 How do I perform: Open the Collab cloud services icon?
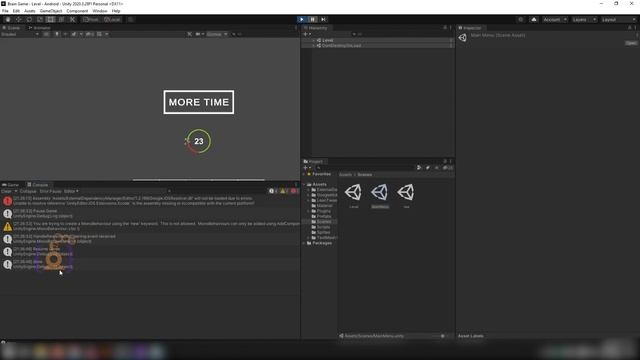tap(533, 19)
